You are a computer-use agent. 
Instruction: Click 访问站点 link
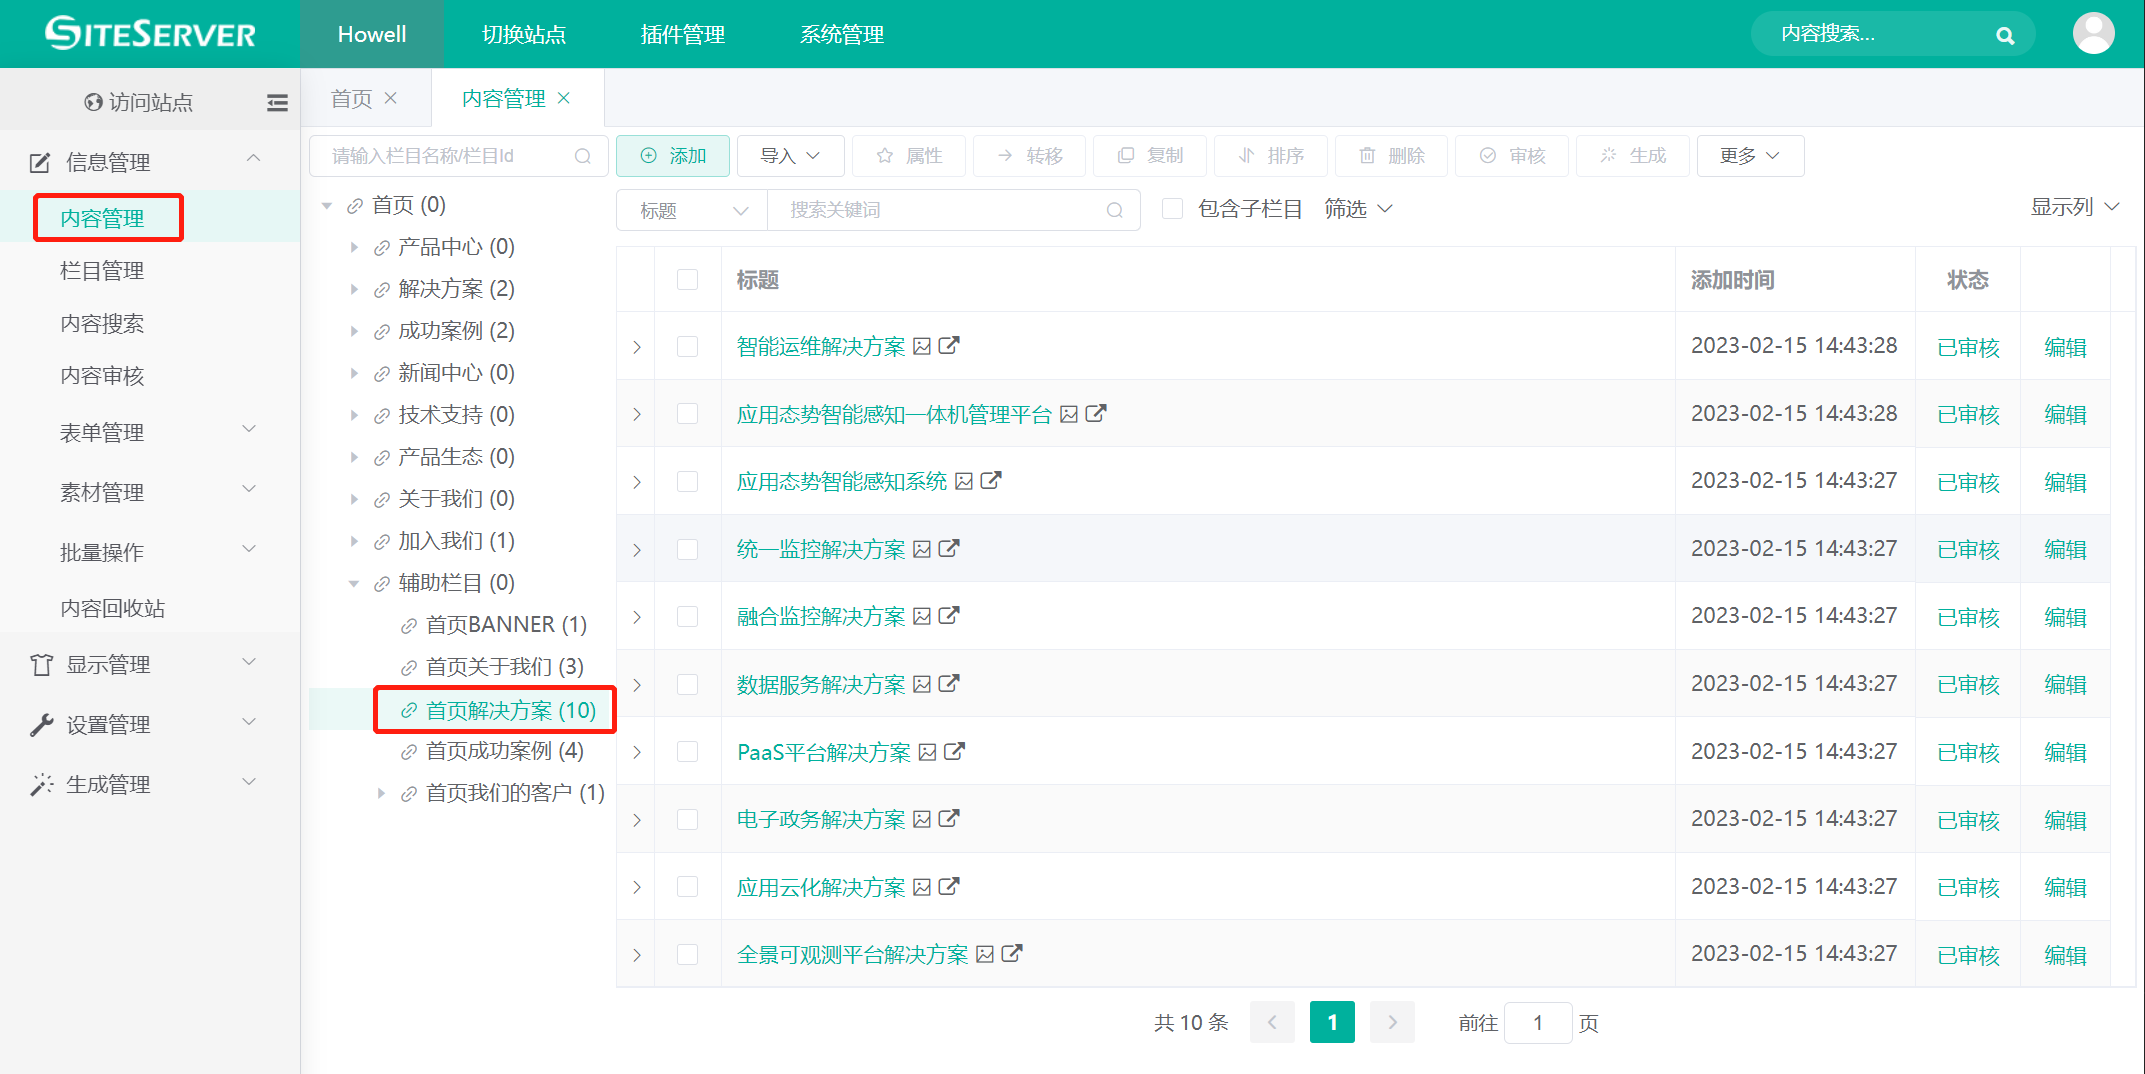point(139,102)
